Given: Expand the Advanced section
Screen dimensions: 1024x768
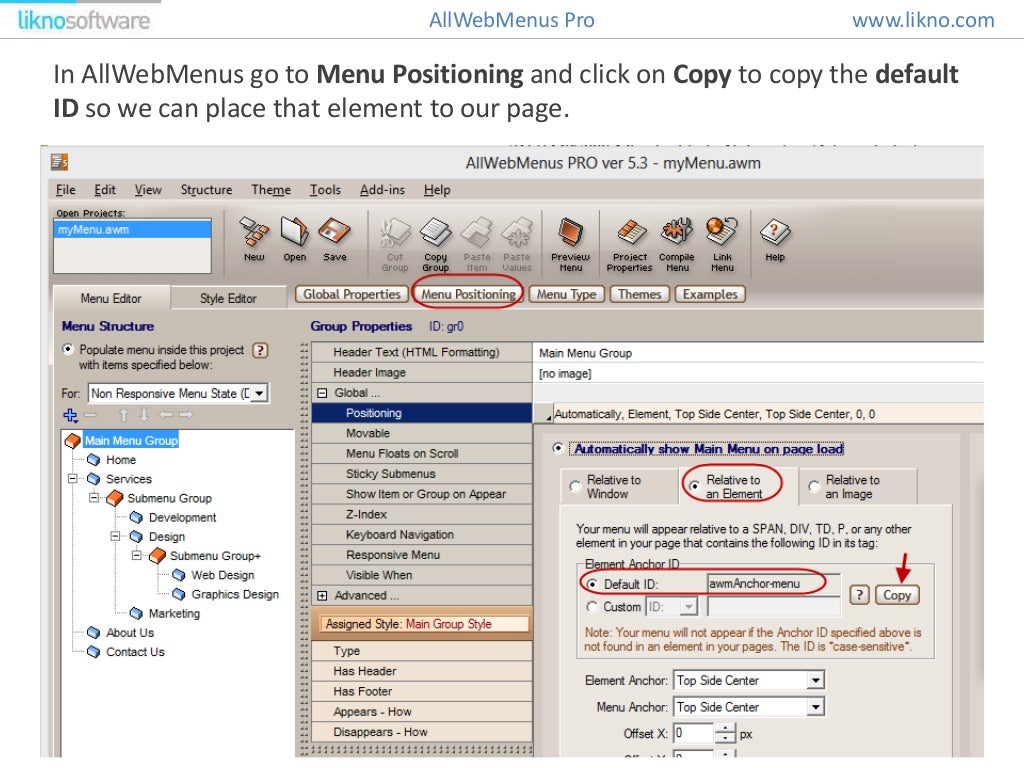Looking at the screenshot, I should click(x=322, y=596).
